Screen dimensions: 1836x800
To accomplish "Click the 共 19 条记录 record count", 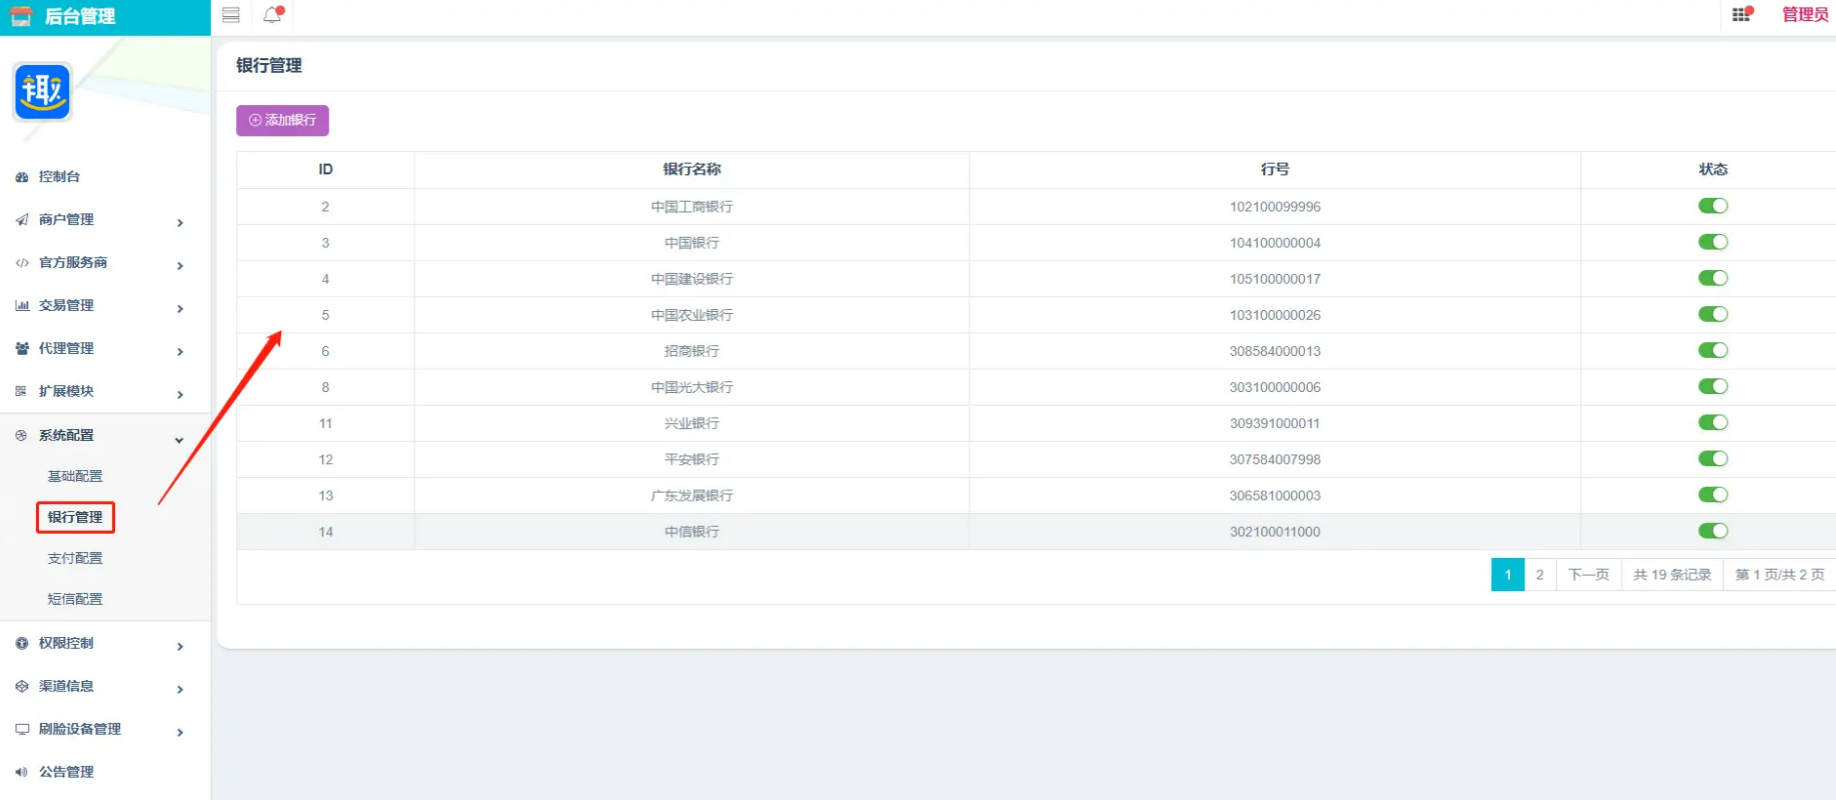I will [x=1672, y=575].
